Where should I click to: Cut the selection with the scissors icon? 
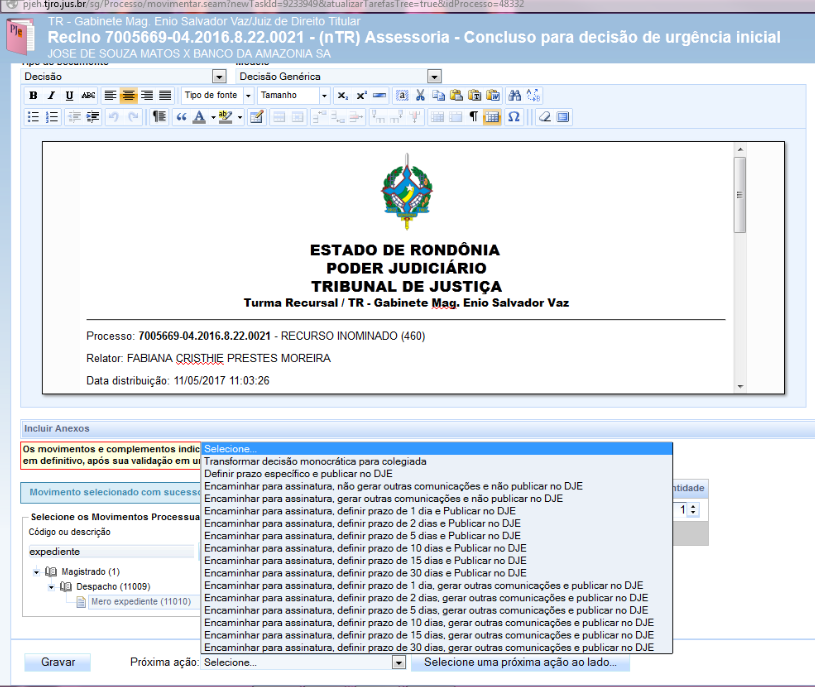coord(420,95)
